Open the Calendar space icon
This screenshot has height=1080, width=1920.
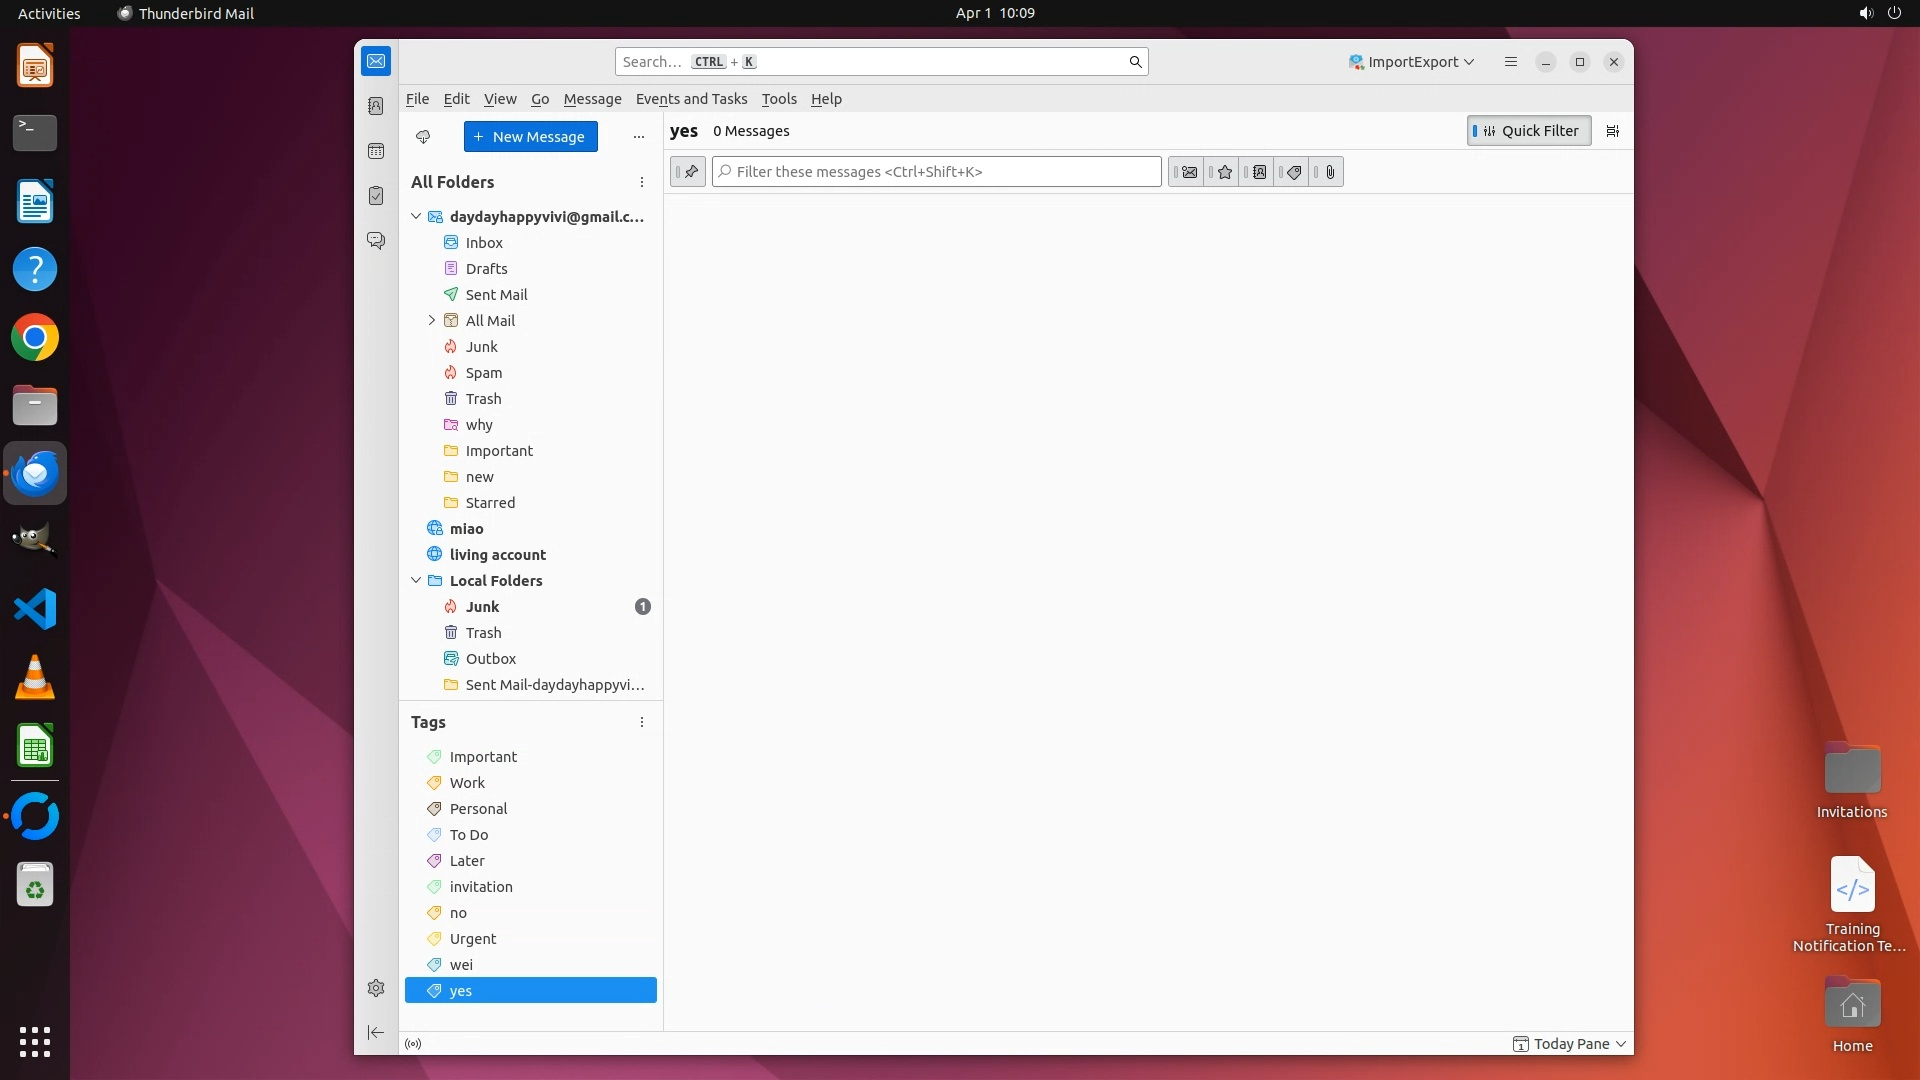point(376,151)
